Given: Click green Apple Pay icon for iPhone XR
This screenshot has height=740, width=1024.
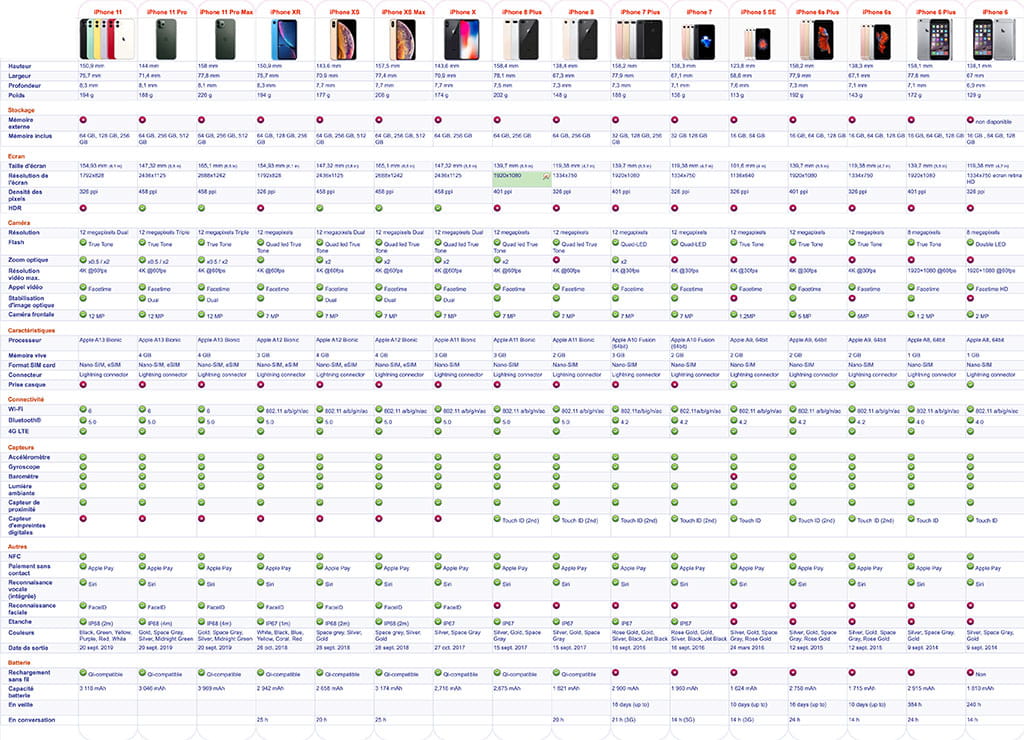Looking at the screenshot, I should tap(260, 566).
